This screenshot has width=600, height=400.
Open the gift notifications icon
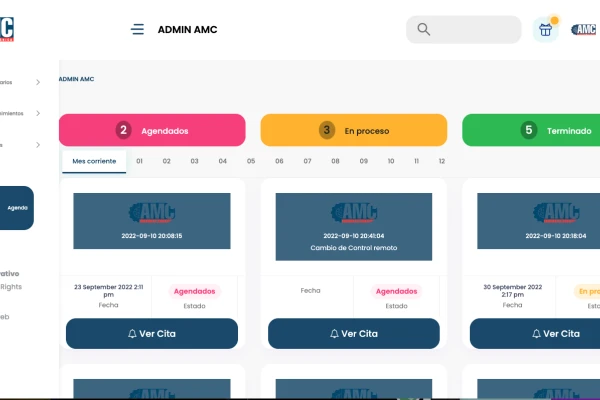545,29
